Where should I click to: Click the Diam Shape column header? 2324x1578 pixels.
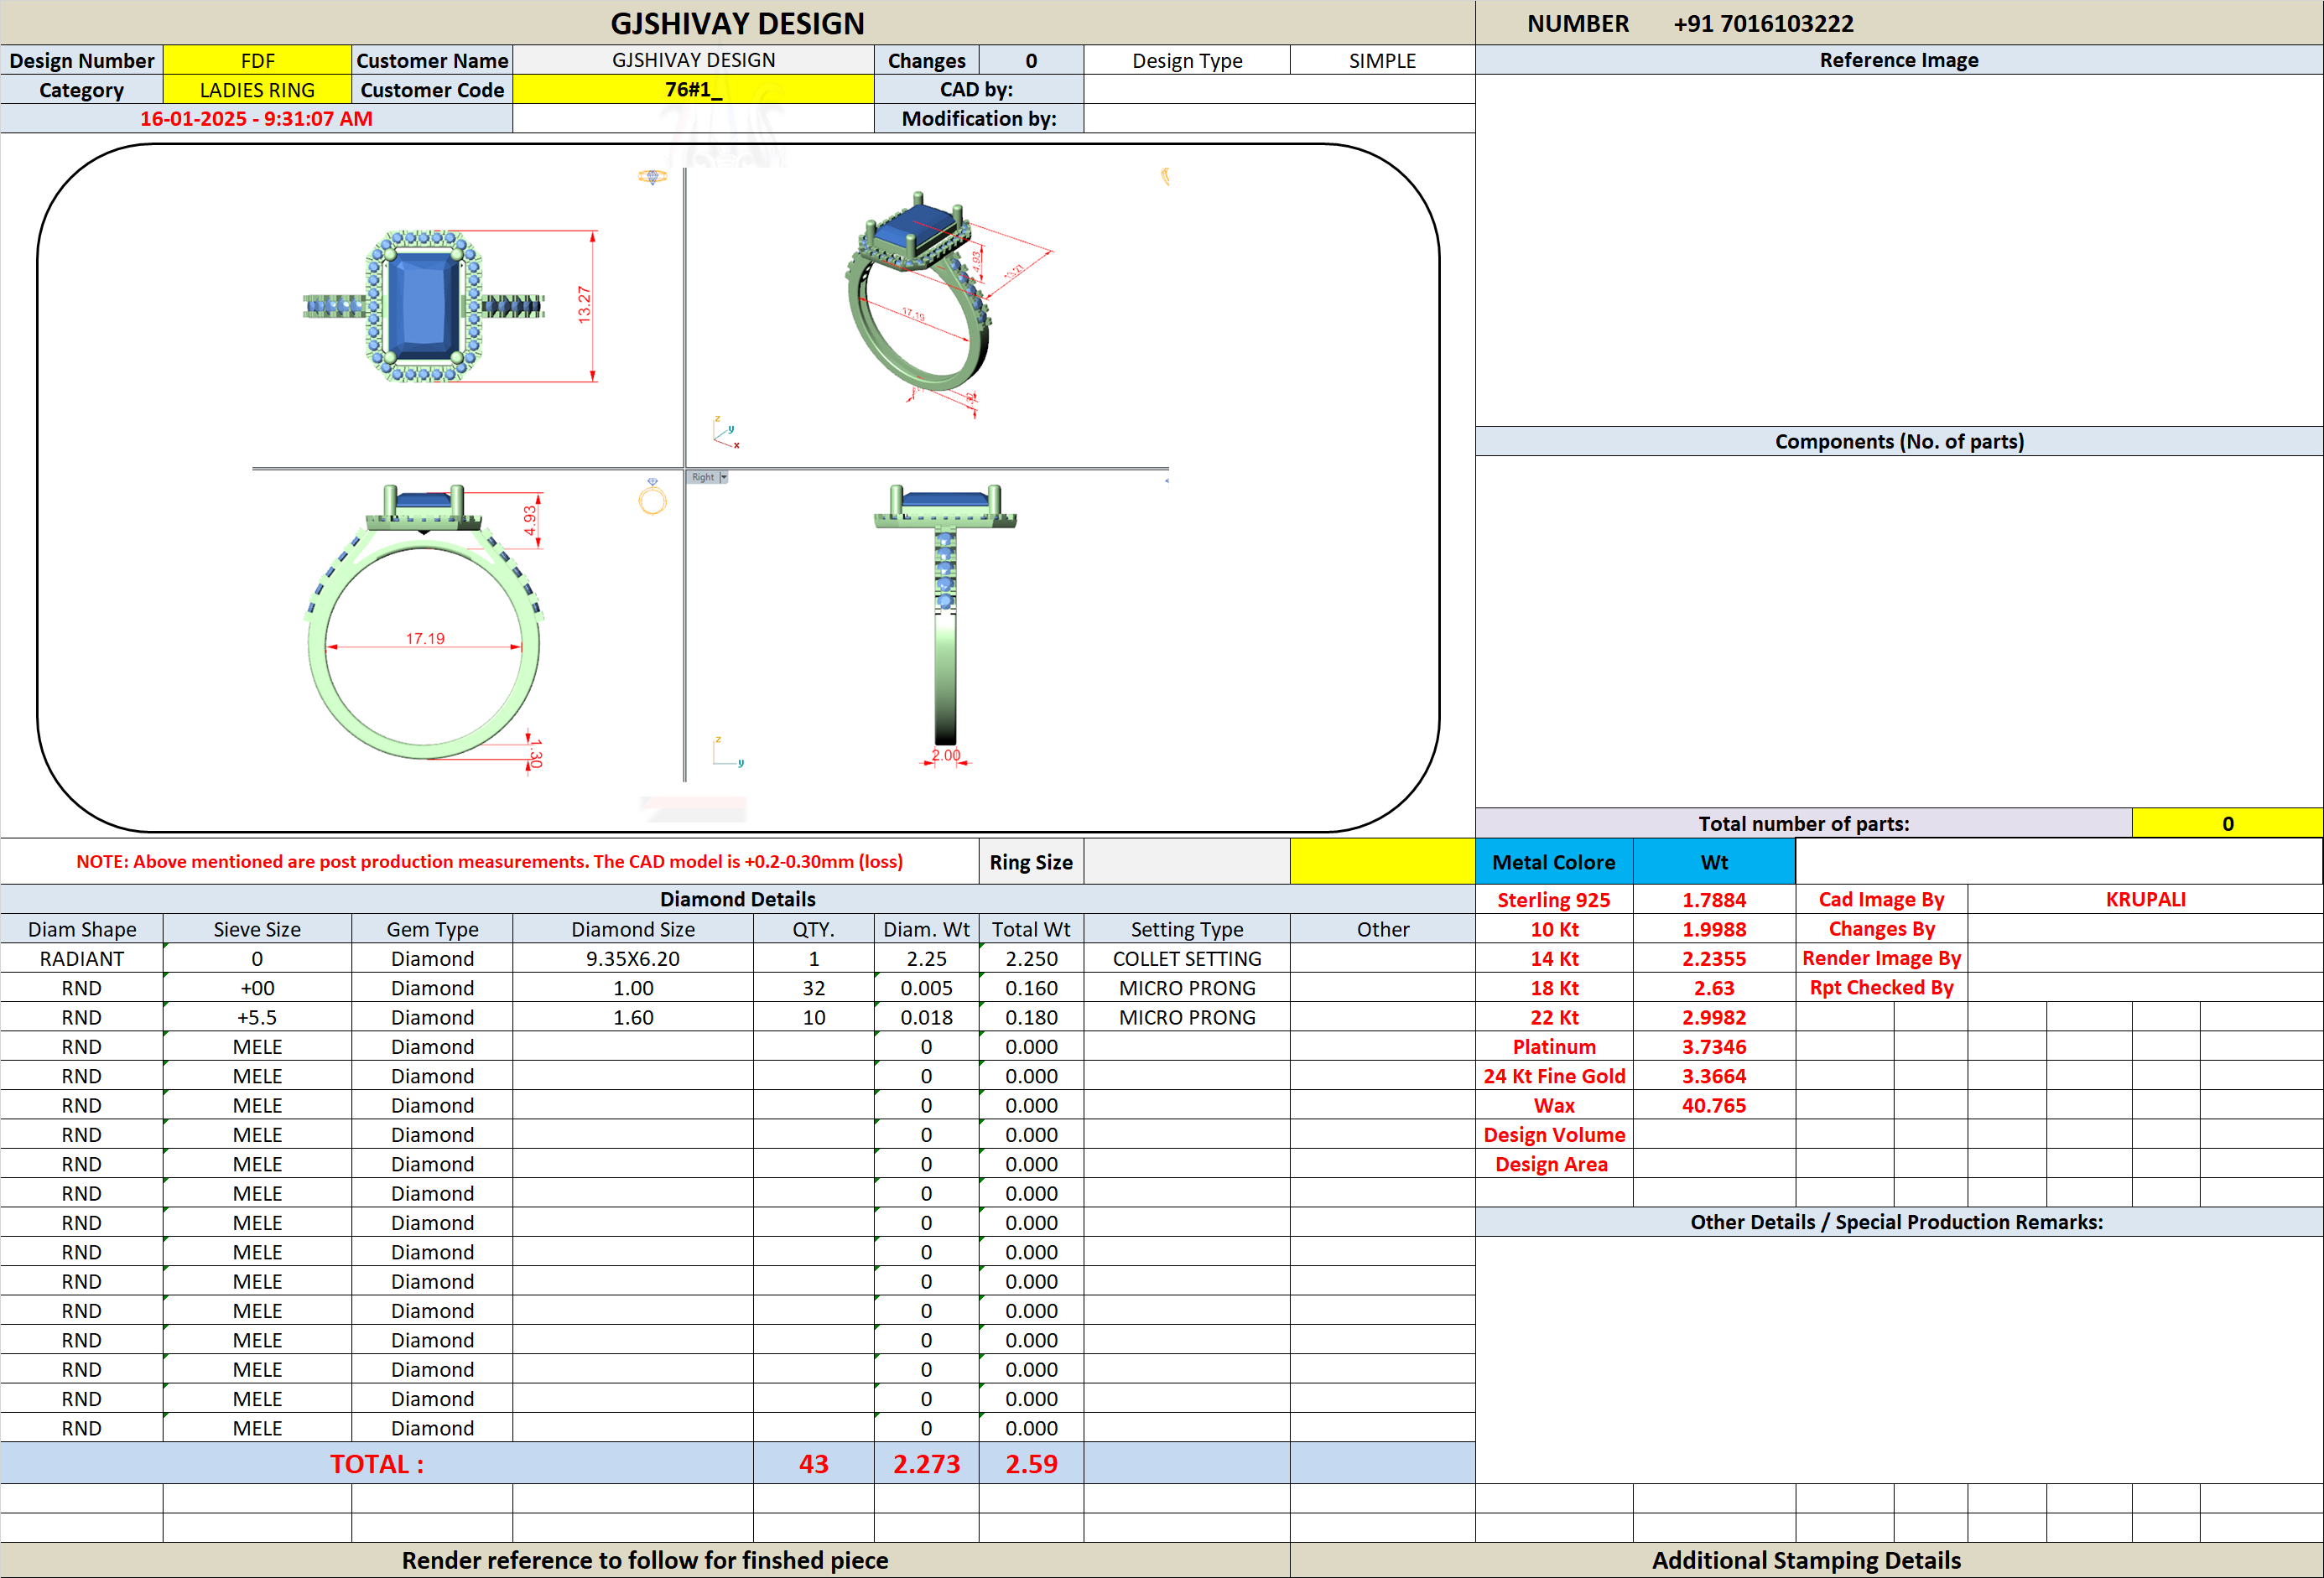tap(82, 929)
